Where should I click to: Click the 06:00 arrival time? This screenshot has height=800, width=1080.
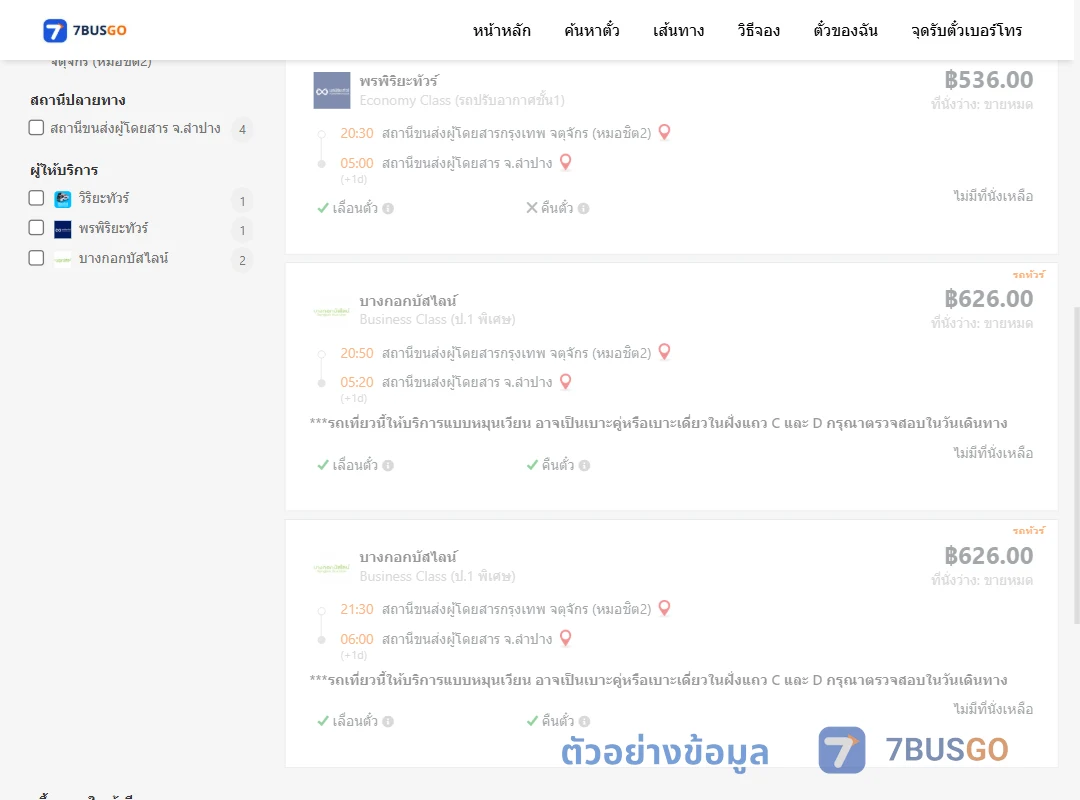357,639
